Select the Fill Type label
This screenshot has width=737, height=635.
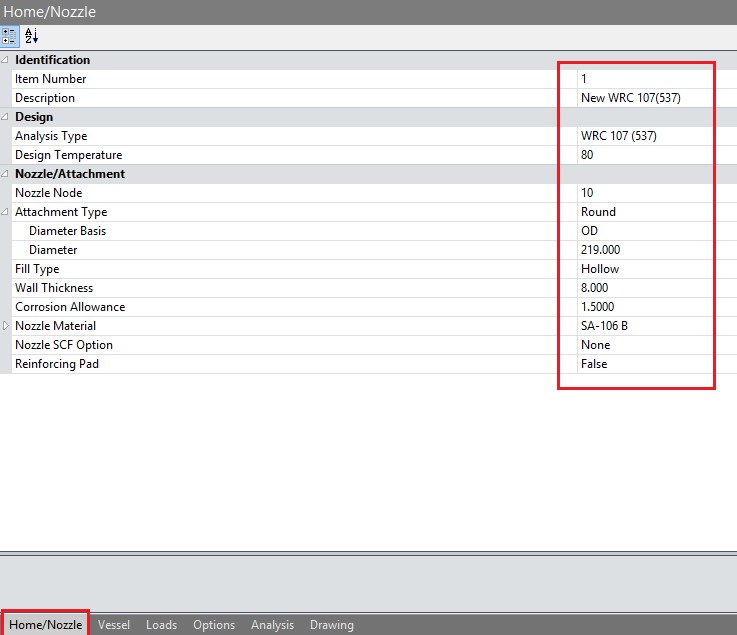coord(37,269)
